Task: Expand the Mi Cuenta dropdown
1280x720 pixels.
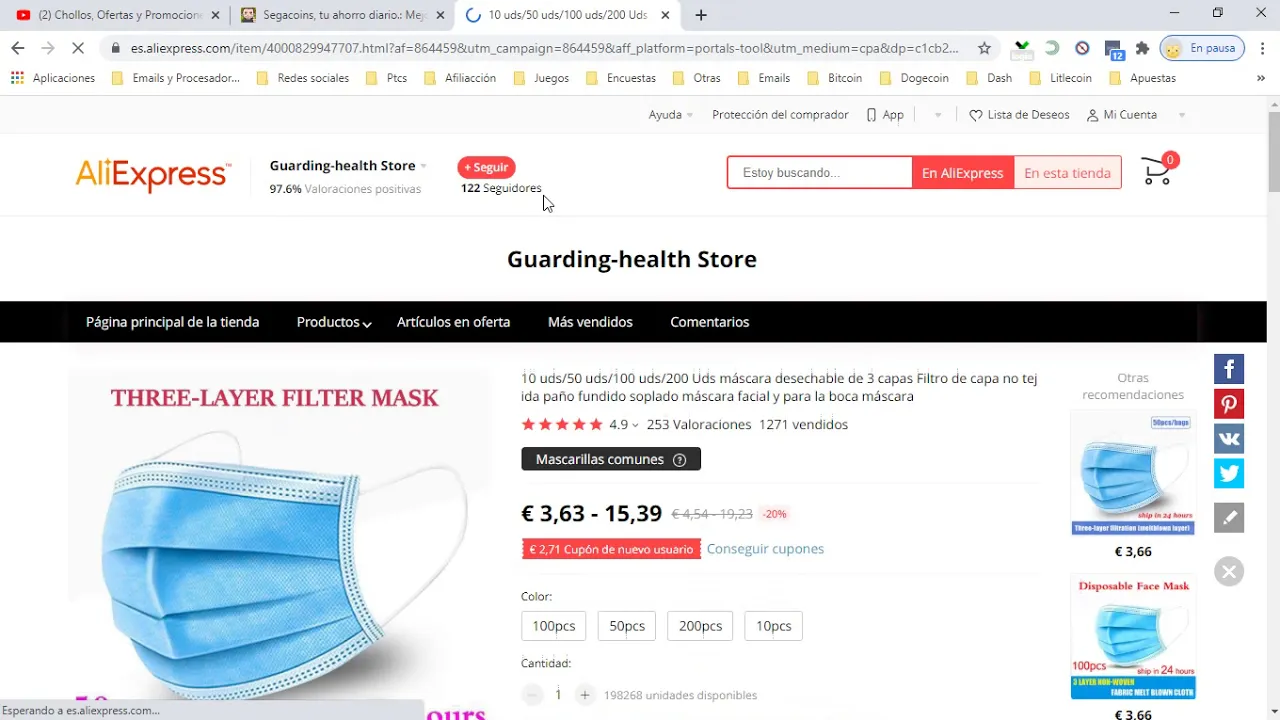Action: click(1136, 115)
